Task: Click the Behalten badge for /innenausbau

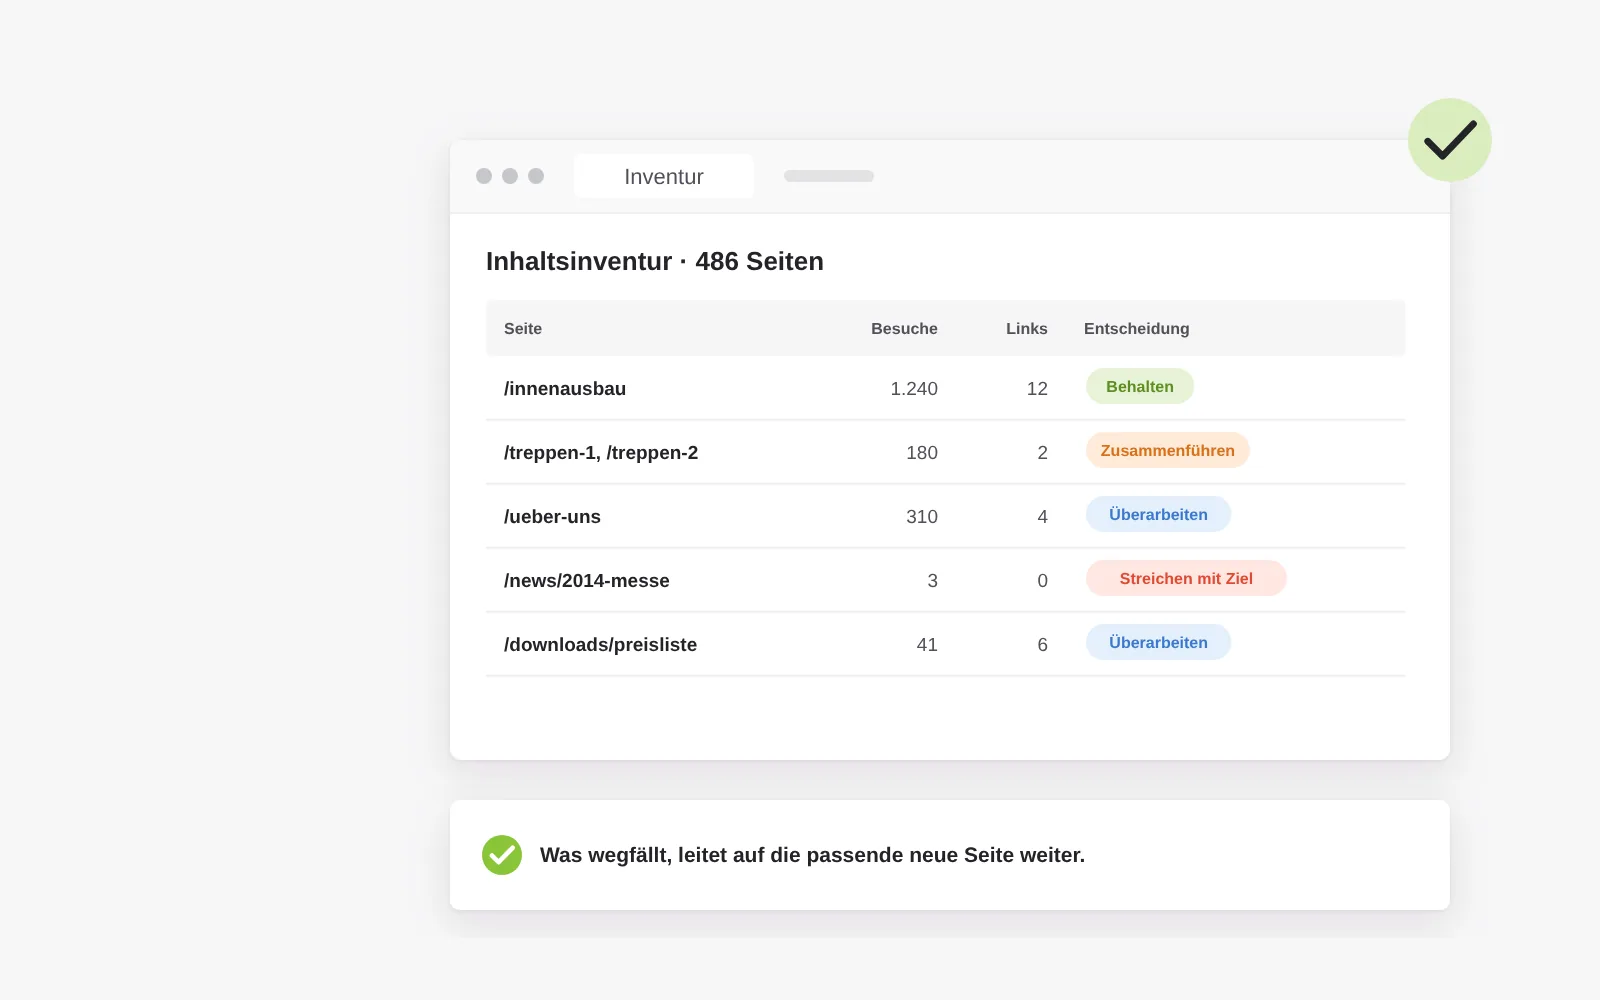Action: coord(1140,386)
